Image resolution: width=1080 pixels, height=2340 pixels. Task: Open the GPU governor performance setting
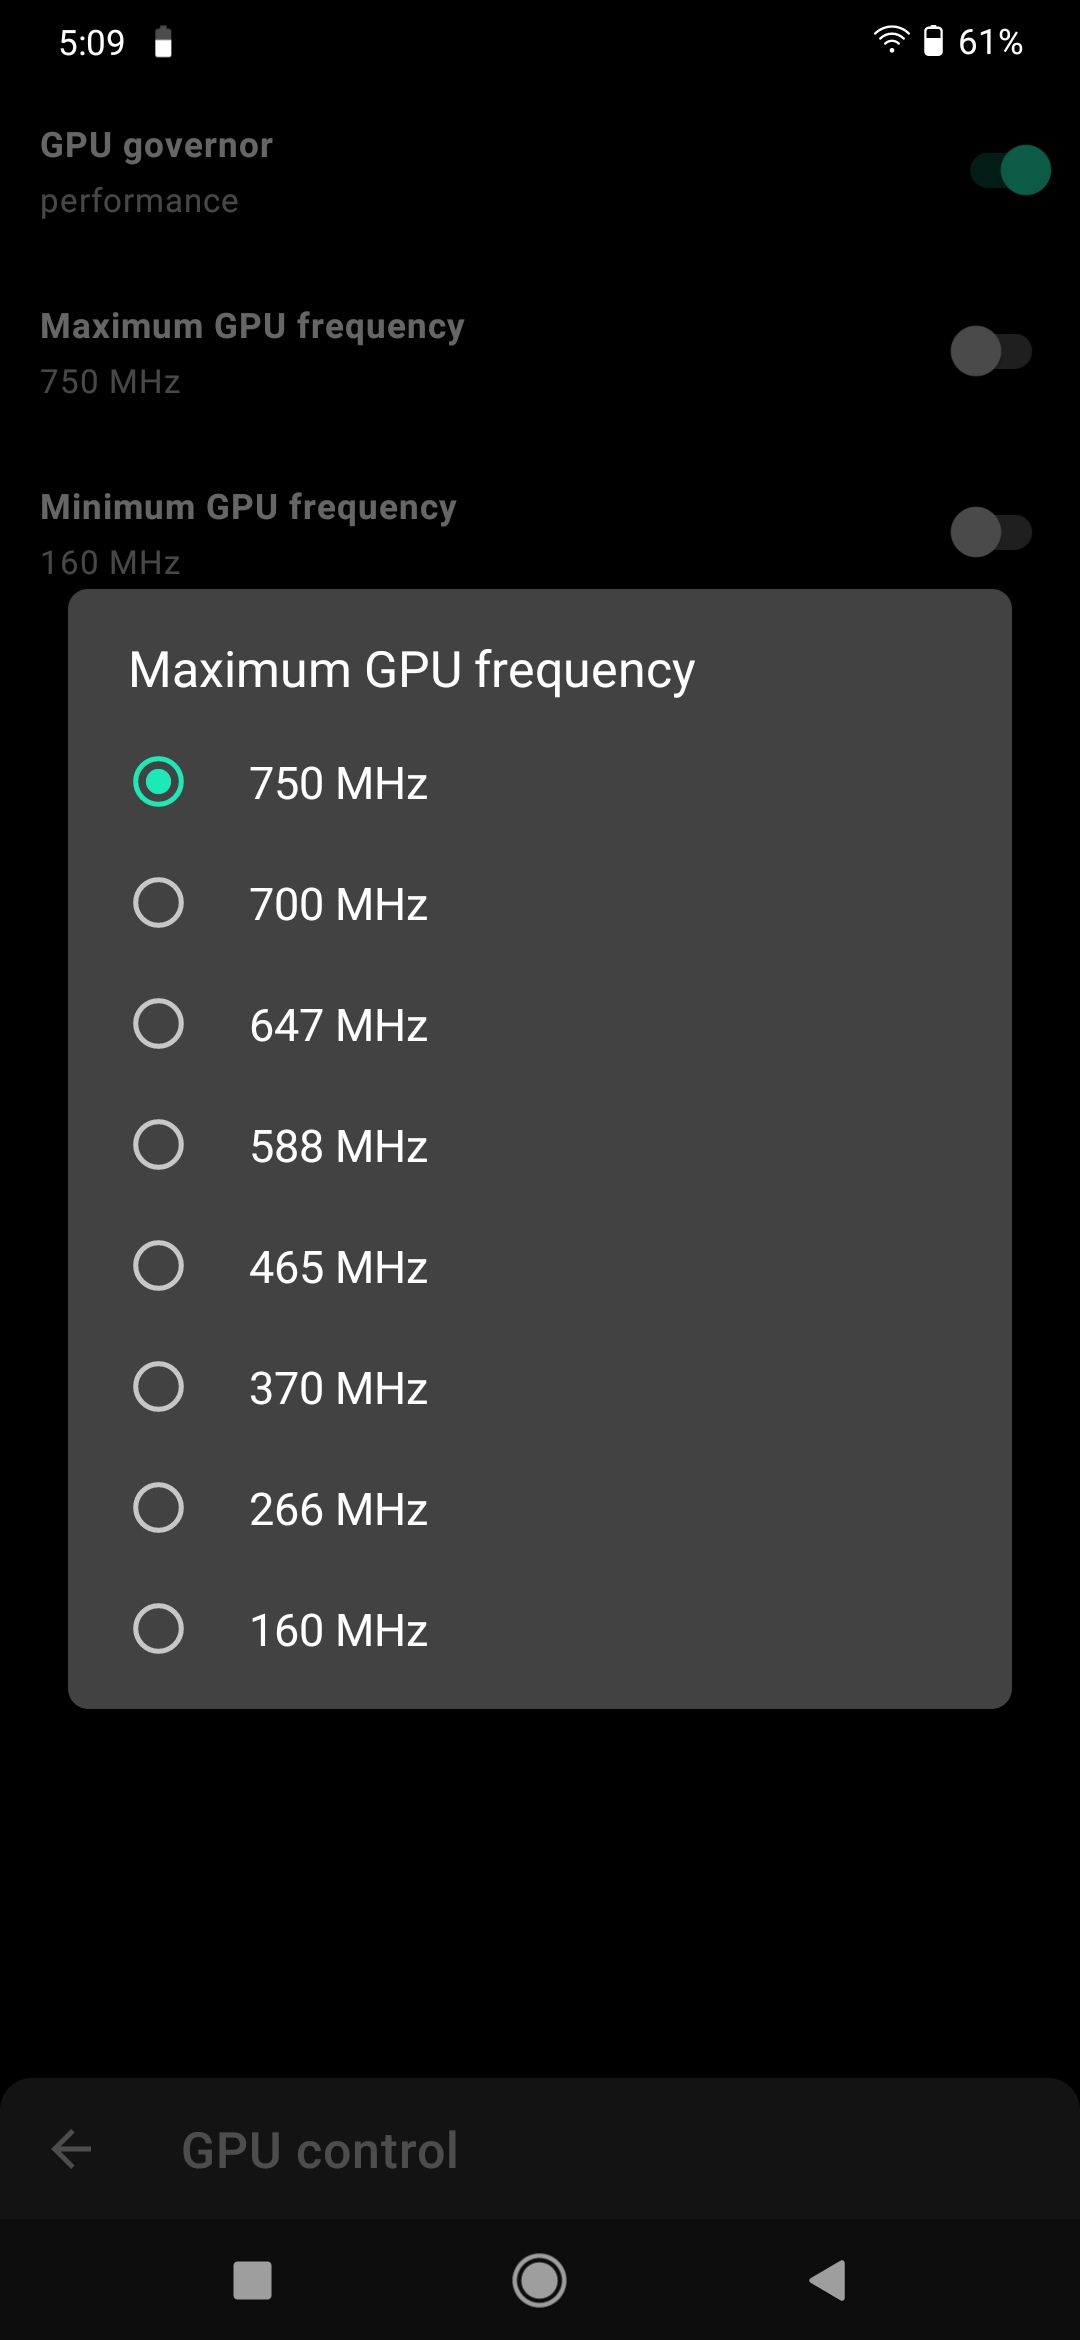click(156, 172)
